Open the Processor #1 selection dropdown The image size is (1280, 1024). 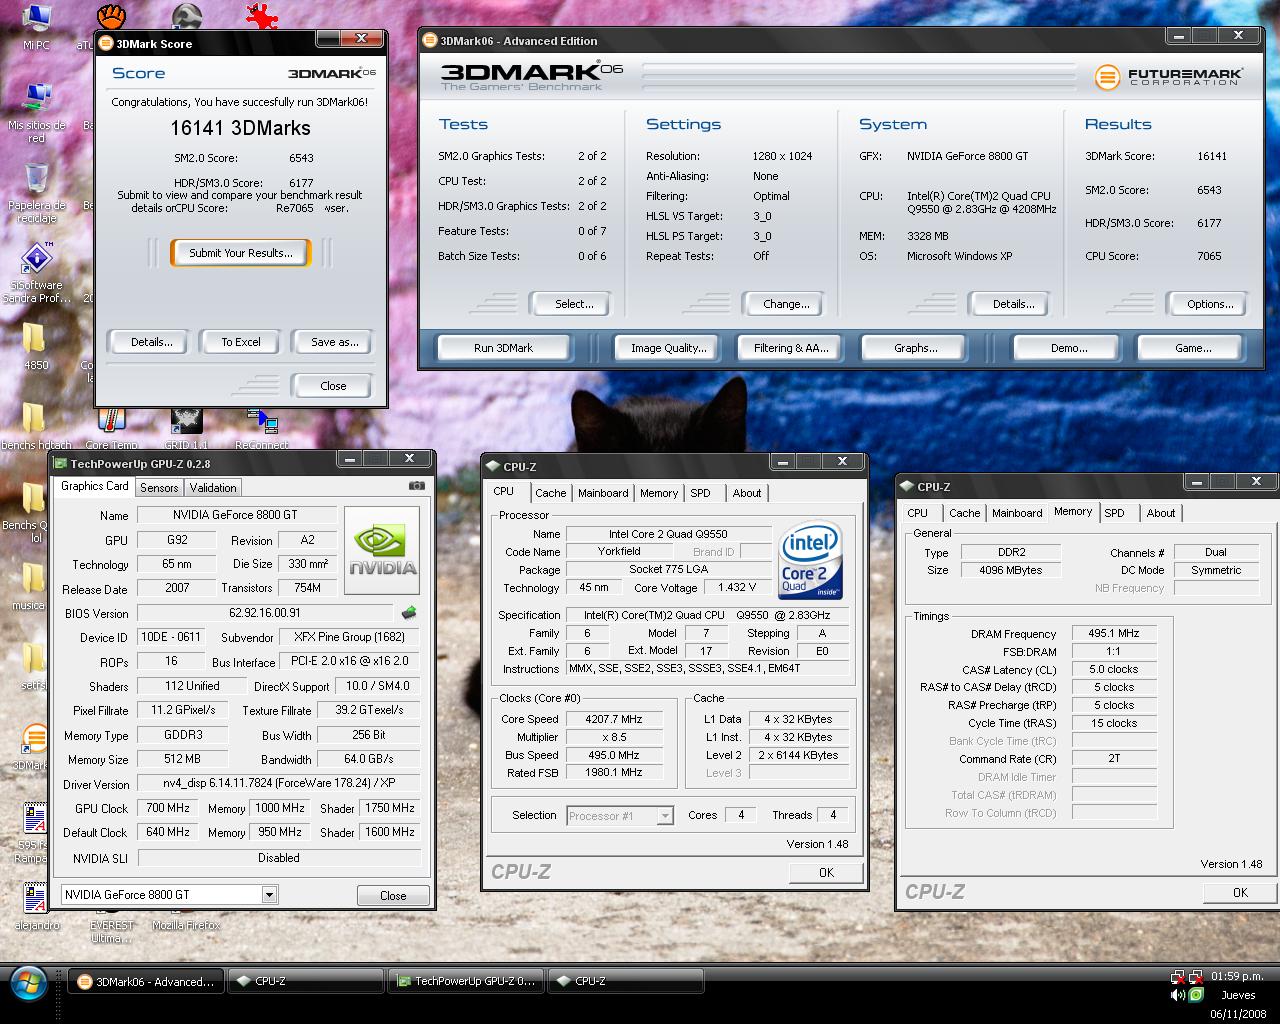point(664,816)
